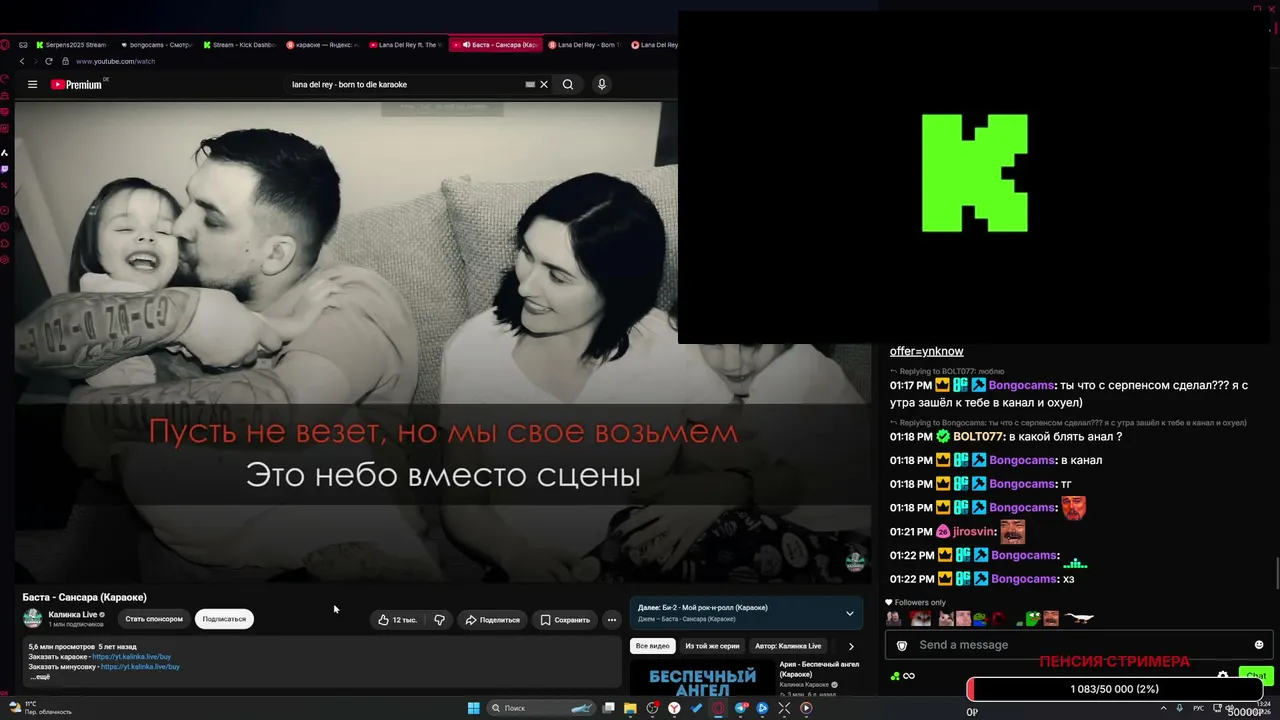Run search with the magnifier button
Screen dimensions: 1280x720
click(568, 85)
